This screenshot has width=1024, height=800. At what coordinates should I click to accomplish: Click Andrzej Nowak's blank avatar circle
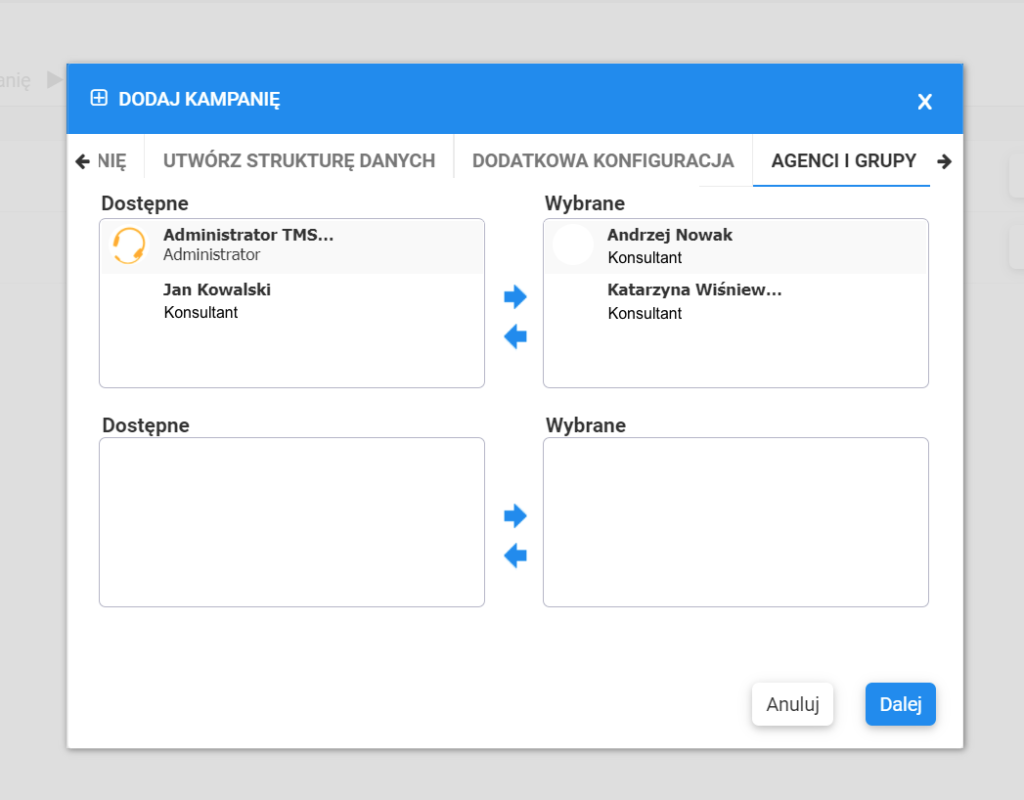pos(573,245)
